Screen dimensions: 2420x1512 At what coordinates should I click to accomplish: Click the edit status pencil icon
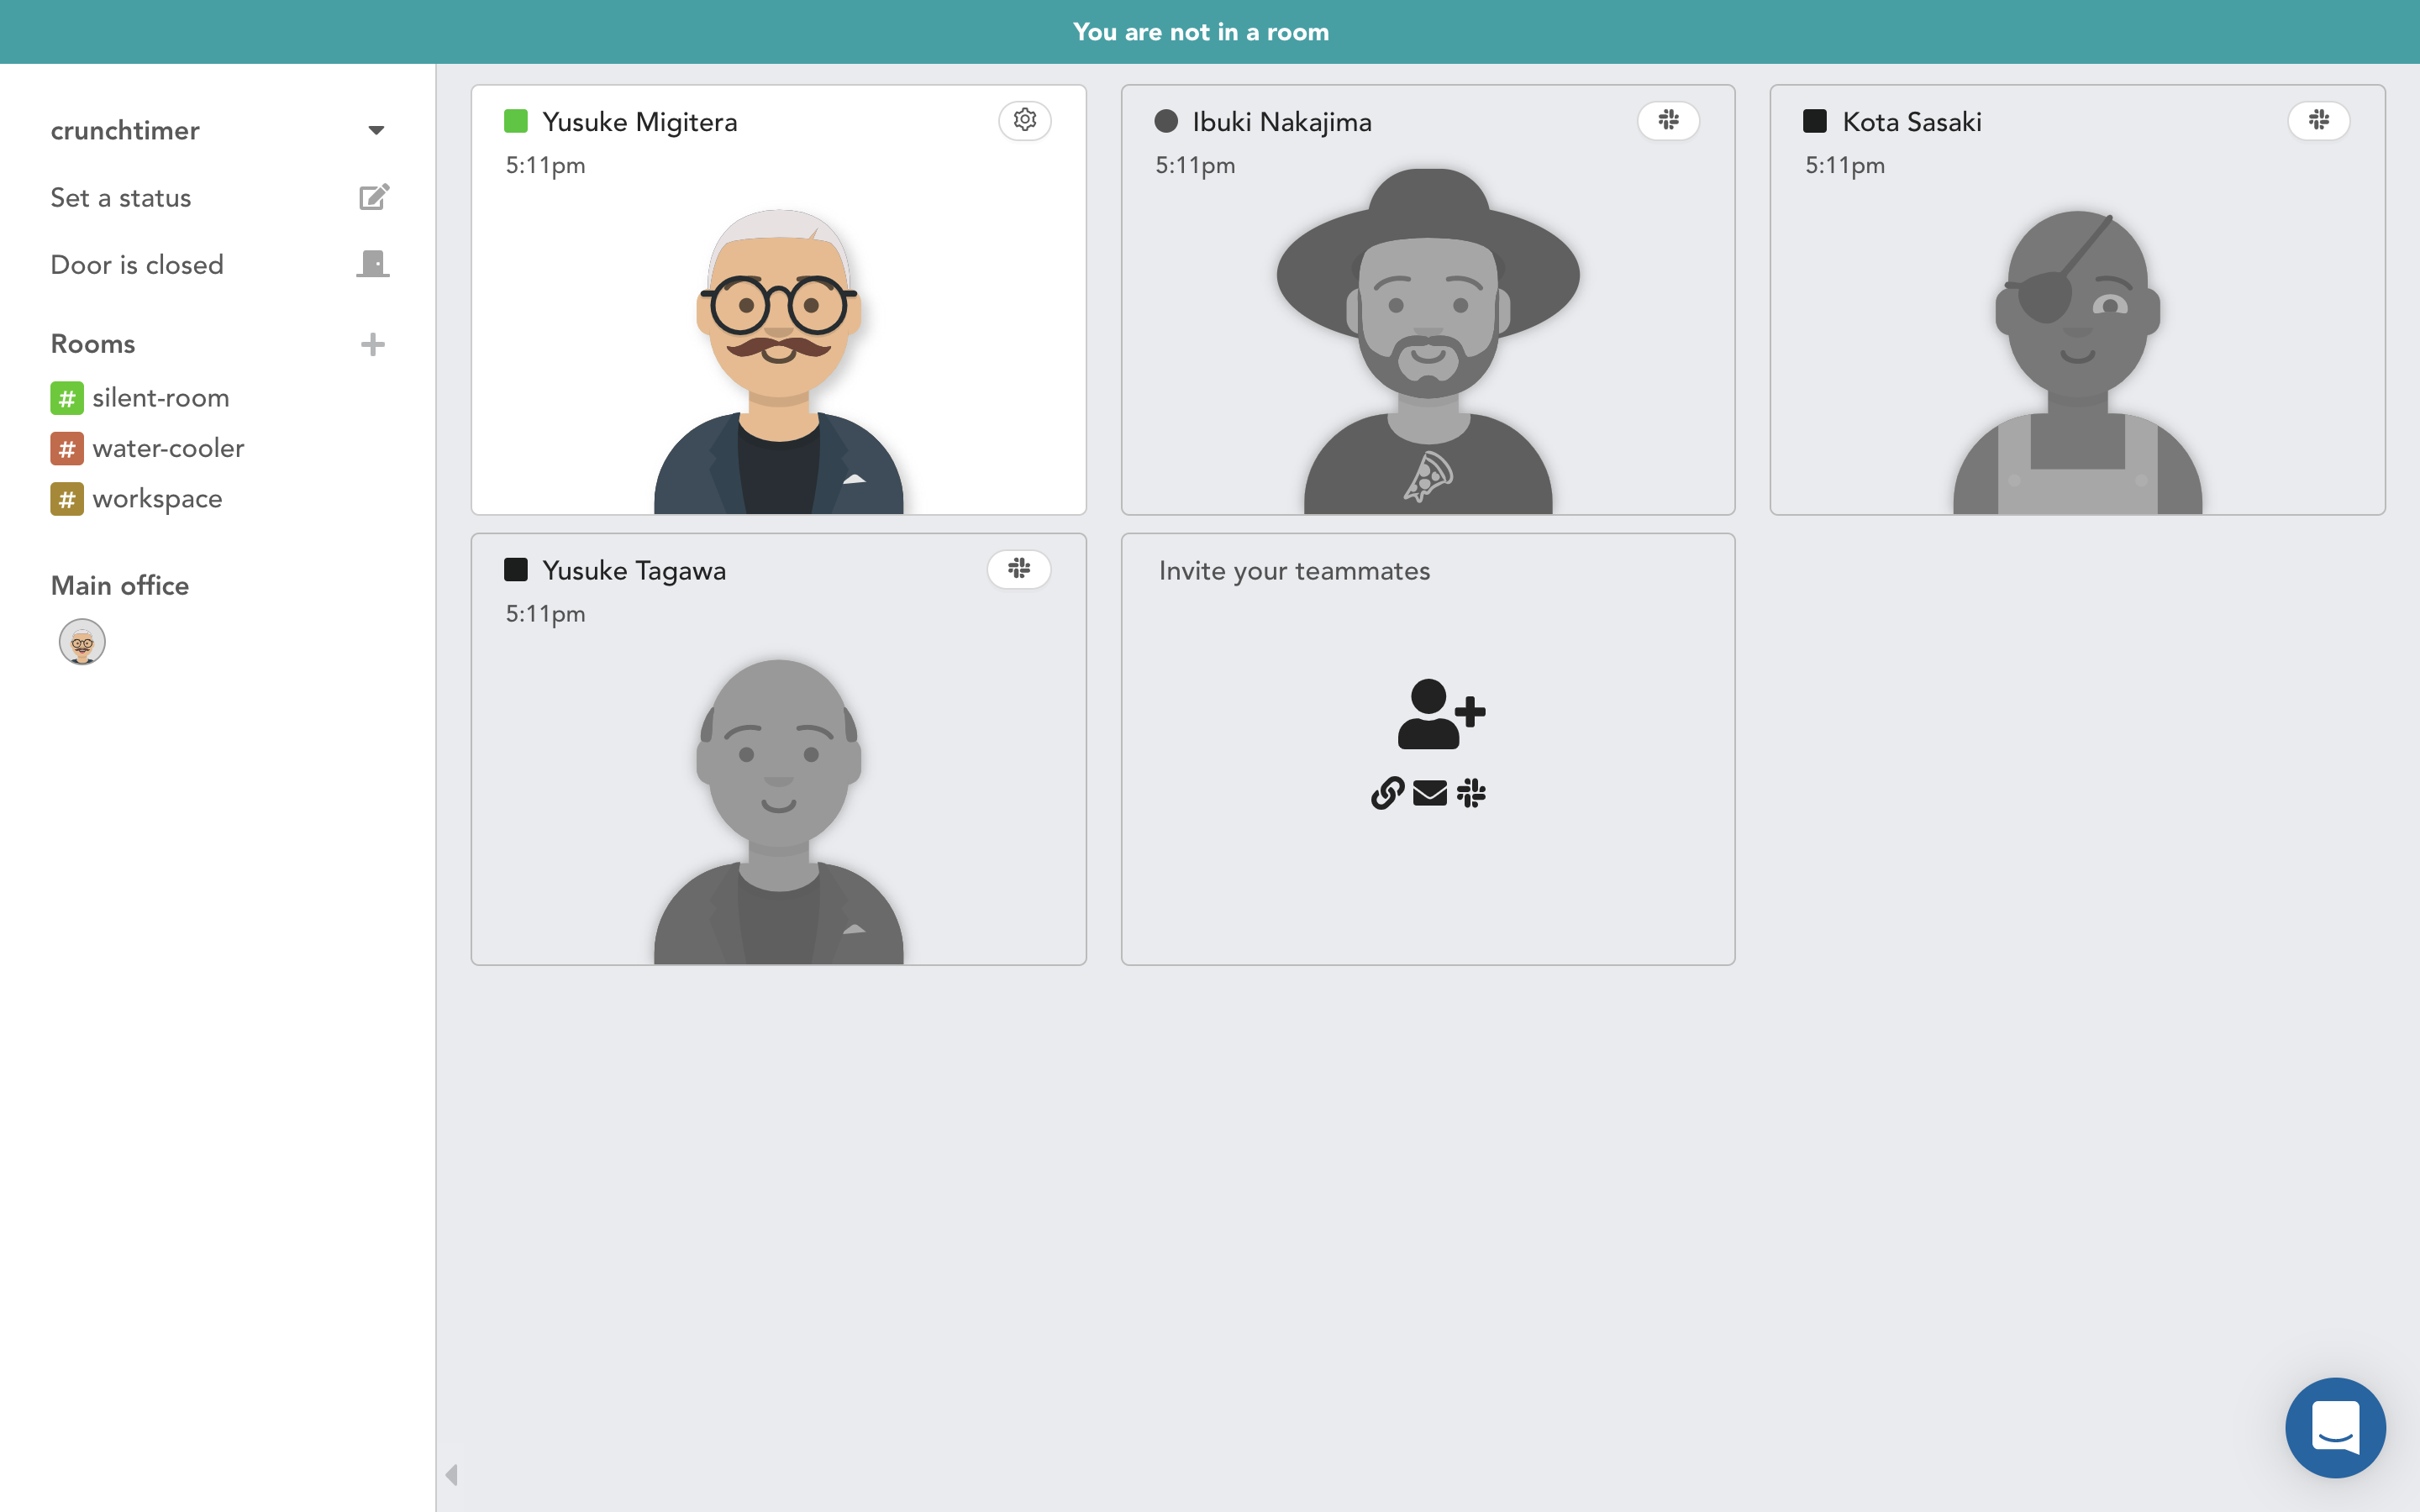point(373,197)
